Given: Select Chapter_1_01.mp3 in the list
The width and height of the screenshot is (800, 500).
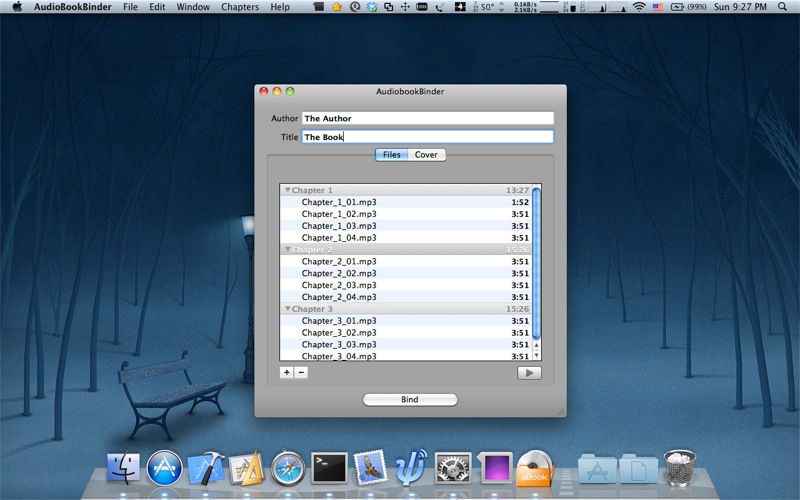Looking at the screenshot, I should (406, 202).
